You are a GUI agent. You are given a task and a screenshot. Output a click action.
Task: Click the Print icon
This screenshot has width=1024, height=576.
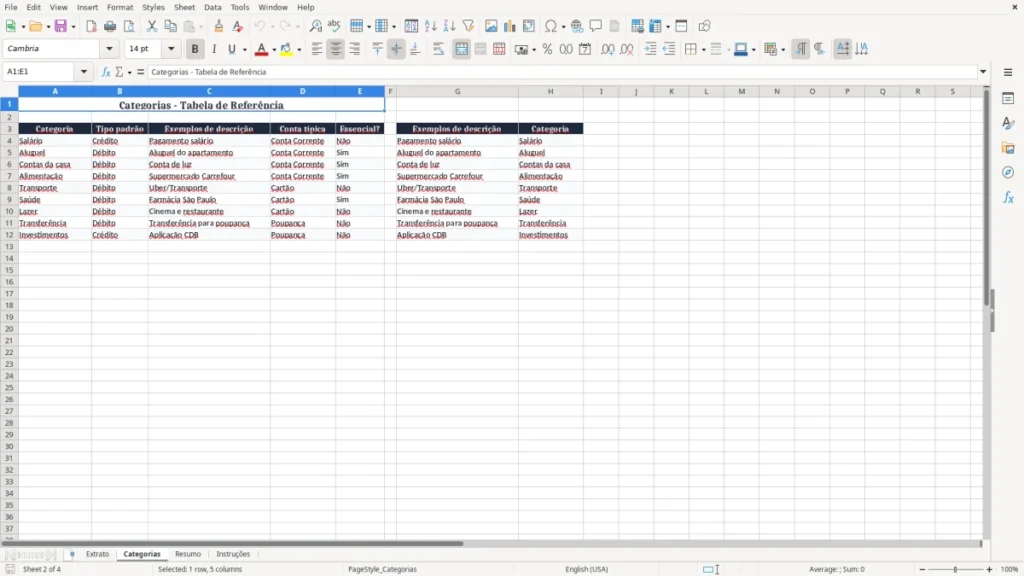[110, 26]
